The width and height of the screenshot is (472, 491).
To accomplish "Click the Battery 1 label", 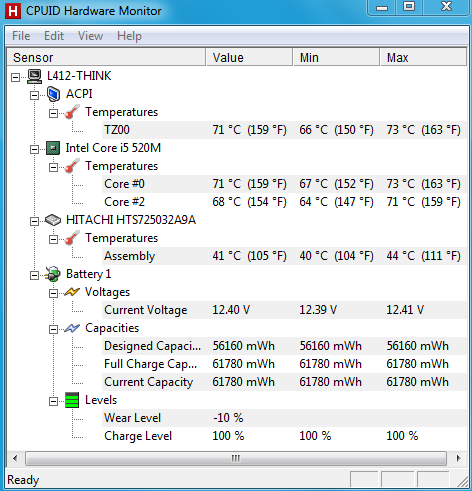I will pyautogui.click(x=88, y=274).
